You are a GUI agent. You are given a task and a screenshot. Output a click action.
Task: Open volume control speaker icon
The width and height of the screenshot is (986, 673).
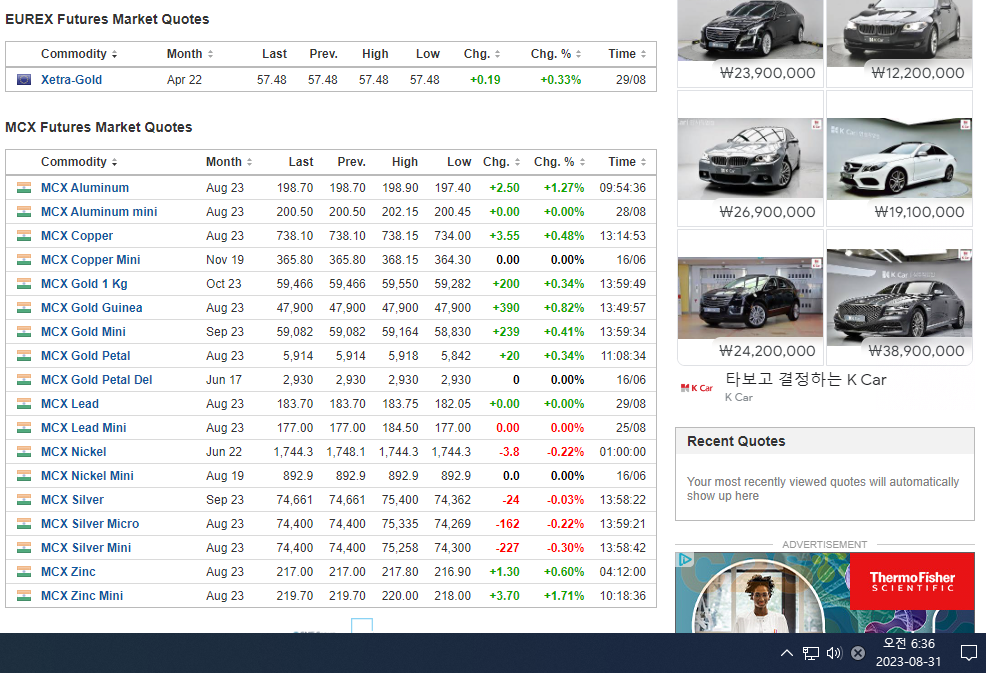point(834,653)
